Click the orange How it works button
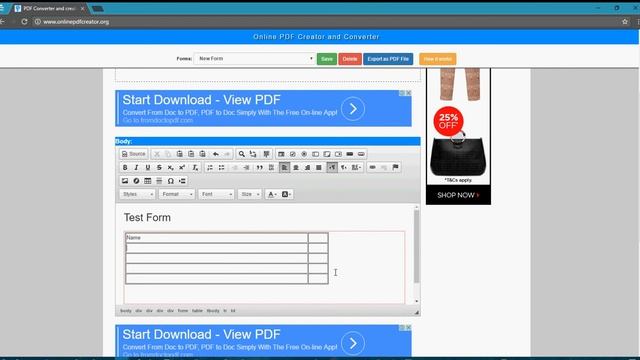This screenshot has height=360, width=640. [438, 59]
